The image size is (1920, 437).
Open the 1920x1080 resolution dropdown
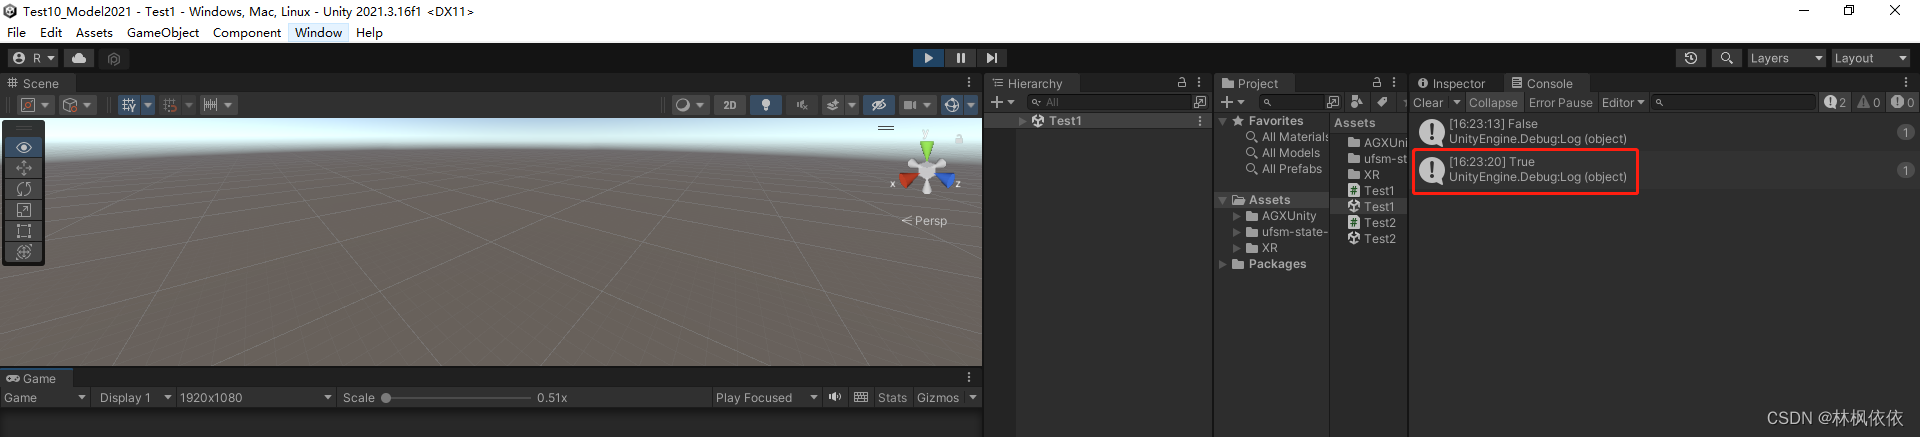pos(255,397)
